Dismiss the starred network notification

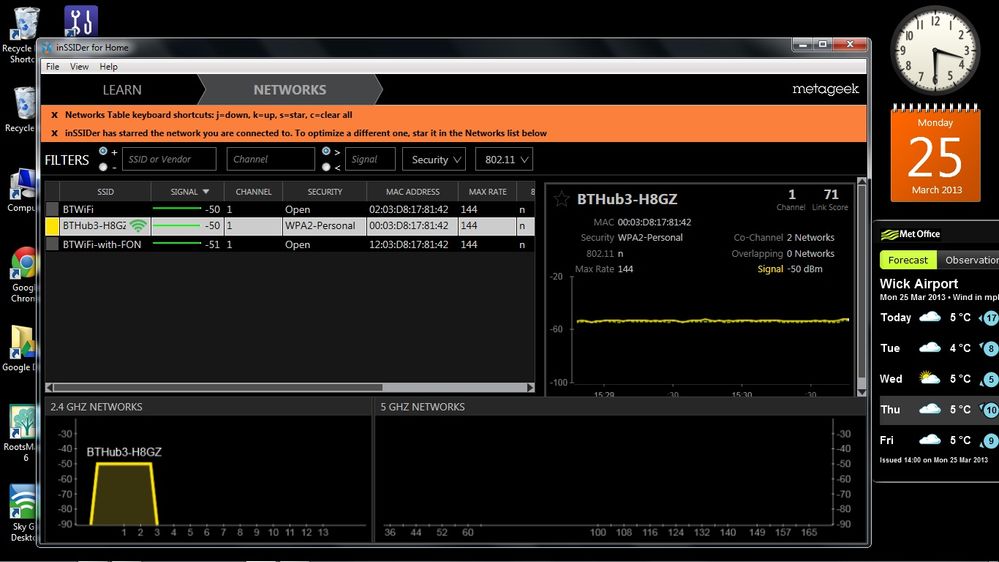54,133
